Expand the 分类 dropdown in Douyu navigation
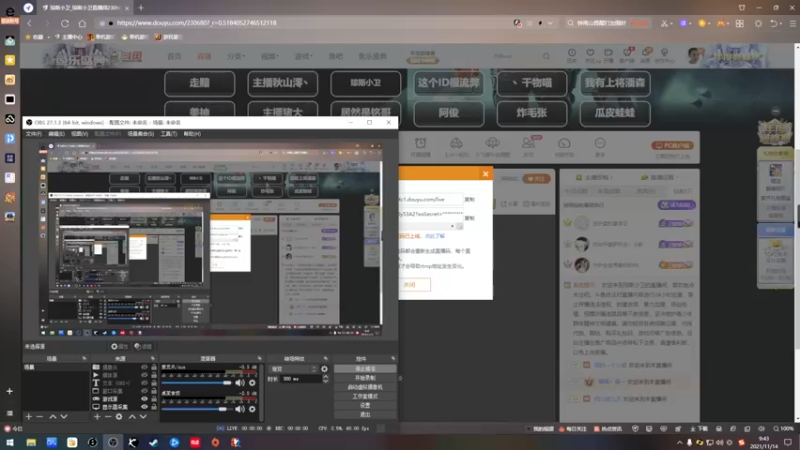The height and width of the screenshot is (450, 800). pyautogui.click(x=236, y=56)
